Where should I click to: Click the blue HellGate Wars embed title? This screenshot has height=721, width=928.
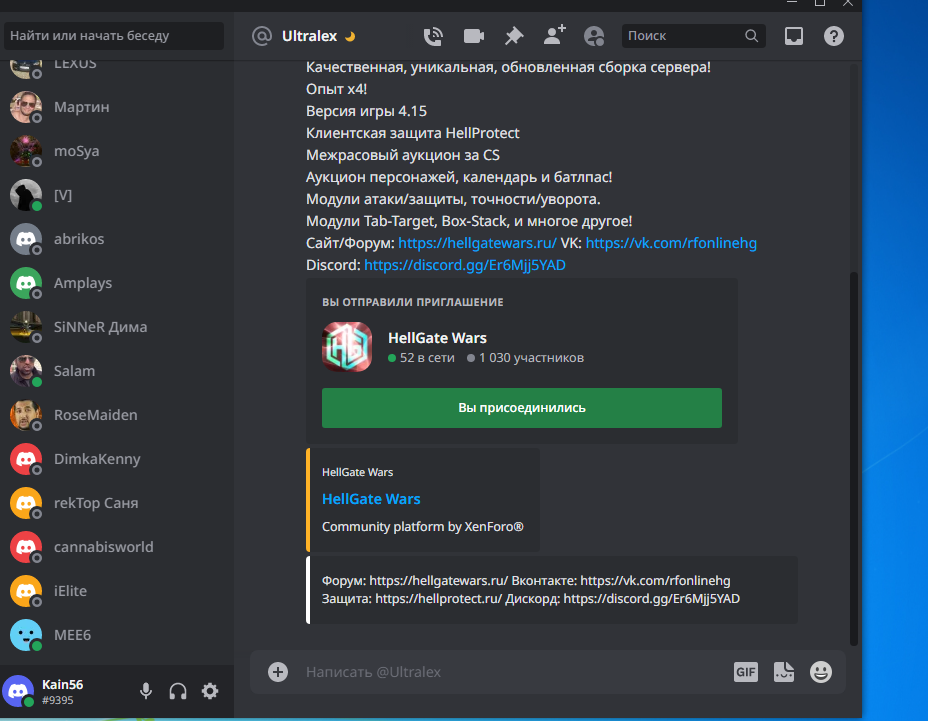(x=371, y=499)
